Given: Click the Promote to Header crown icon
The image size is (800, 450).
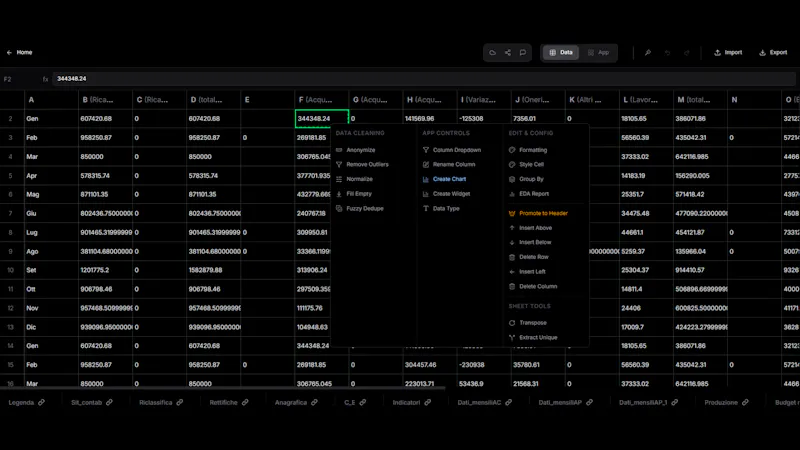Looking at the screenshot, I should [x=512, y=213].
